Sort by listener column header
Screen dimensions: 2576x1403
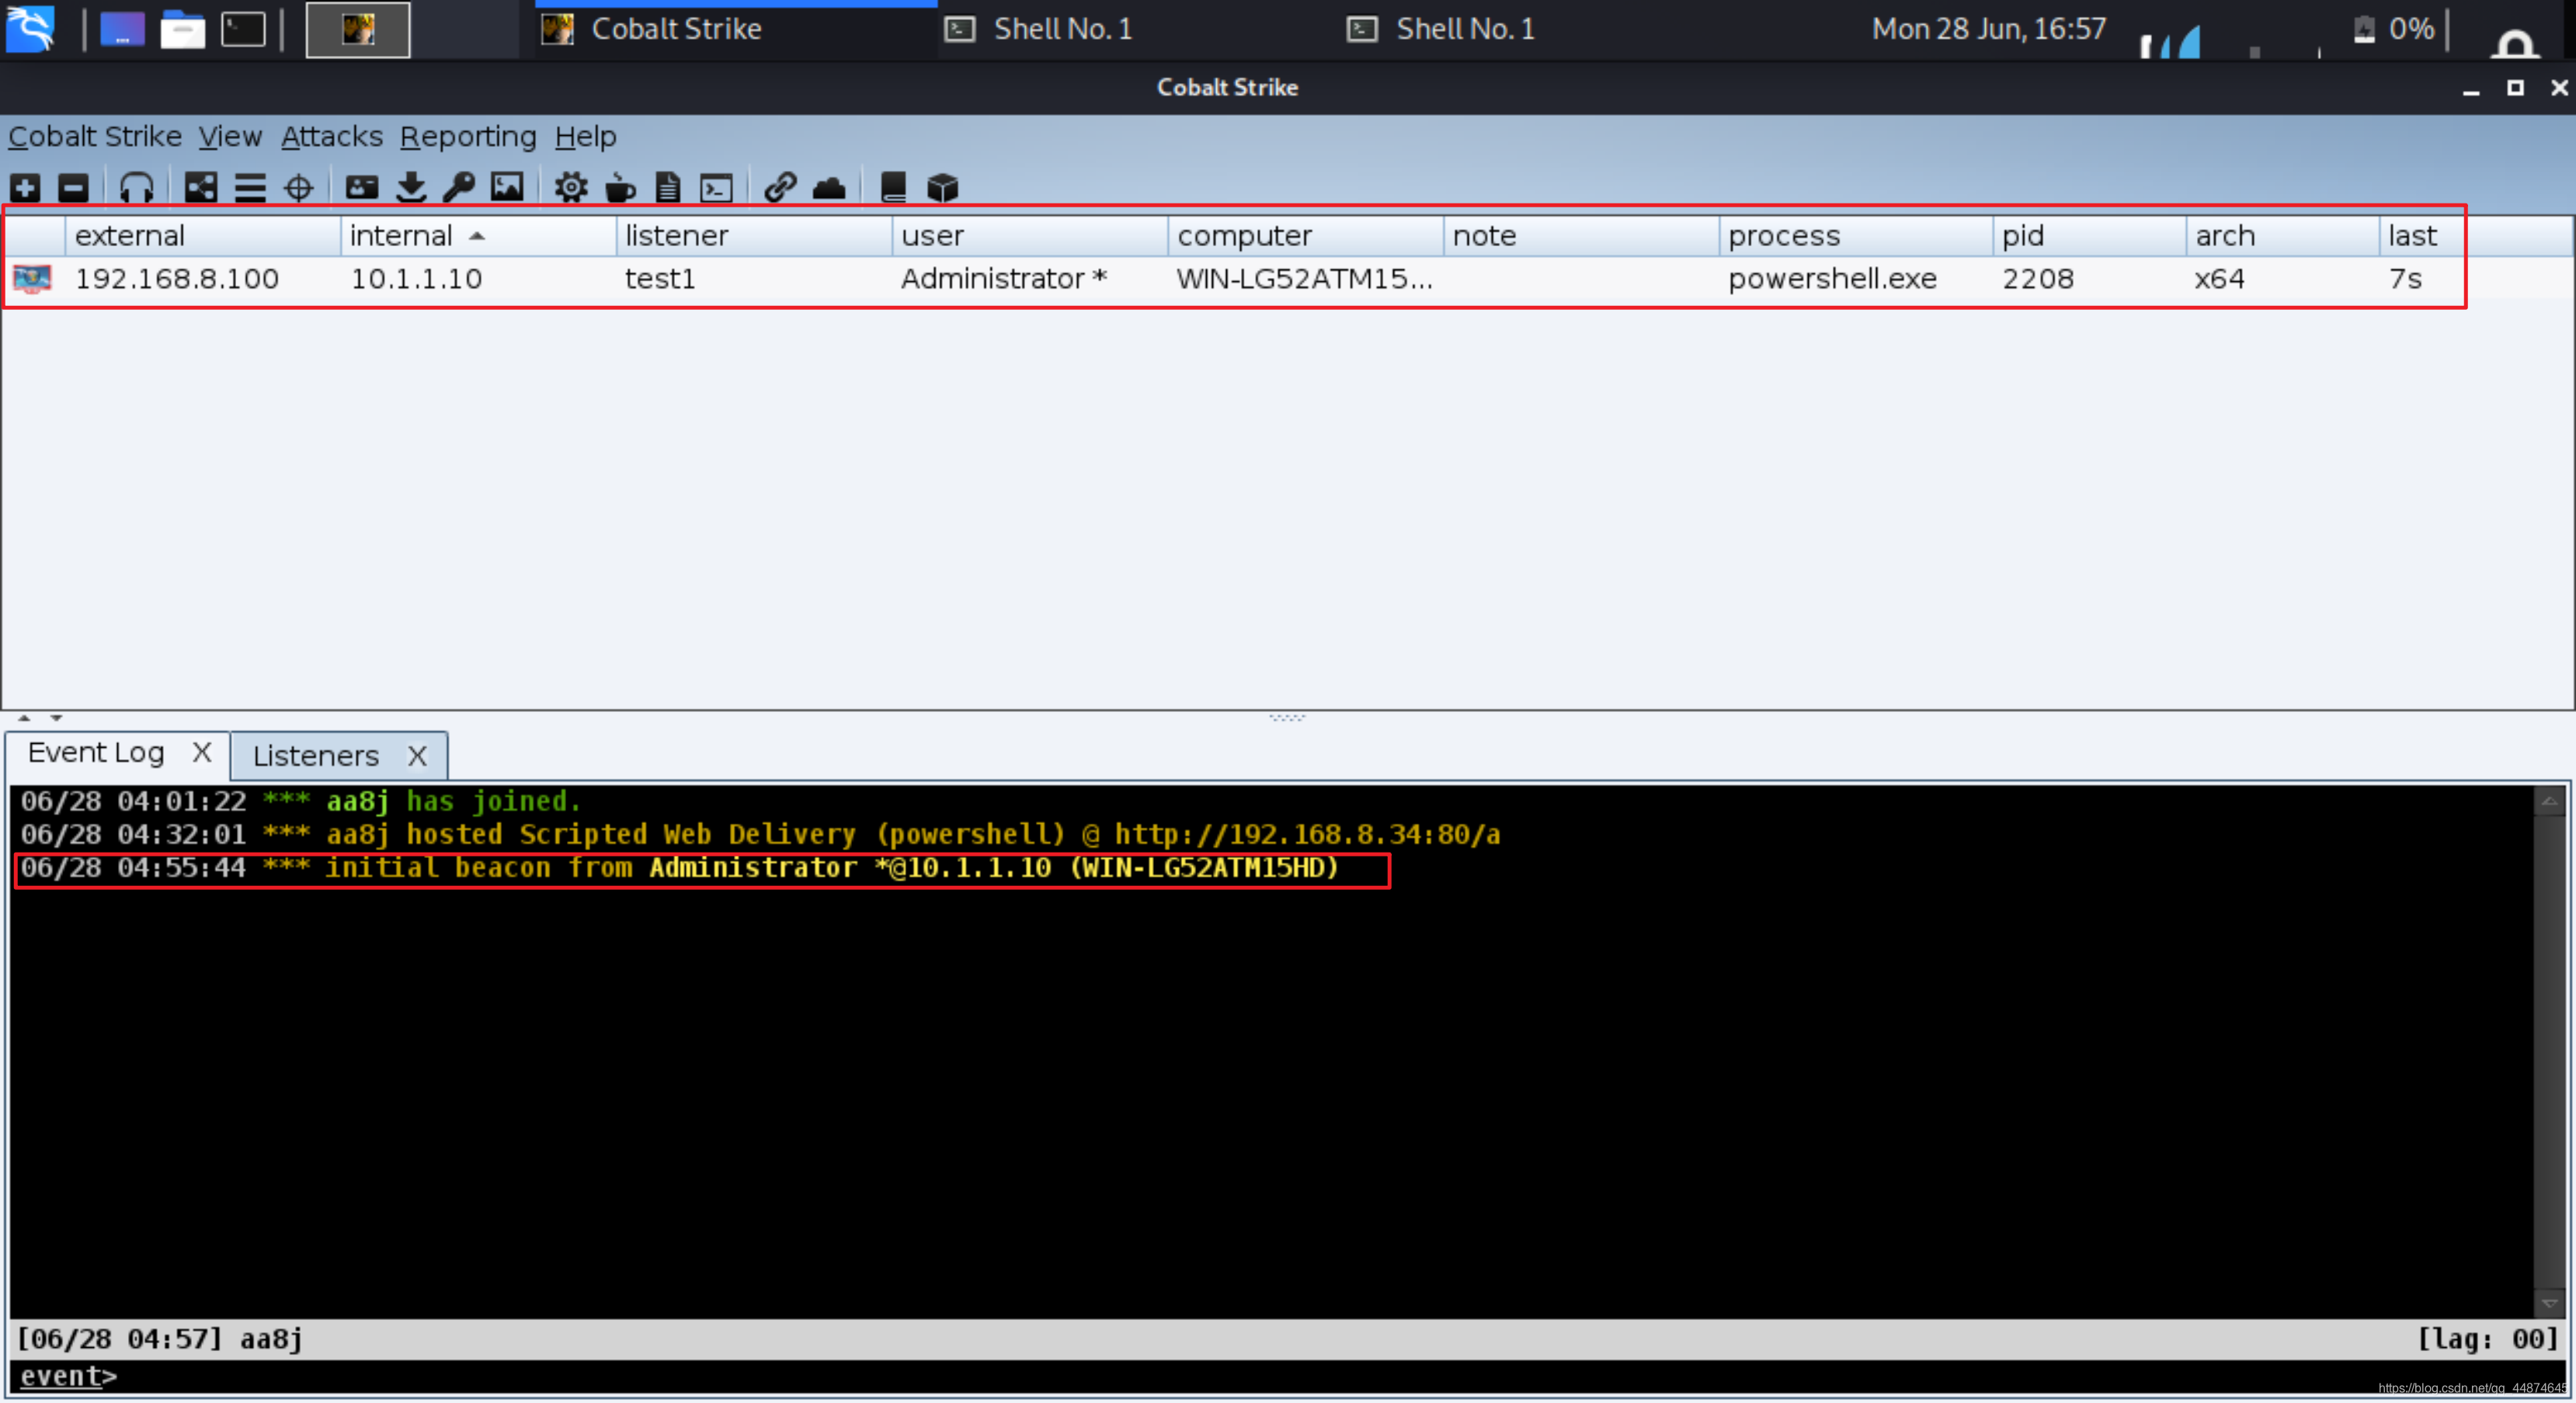coord(754,236)
